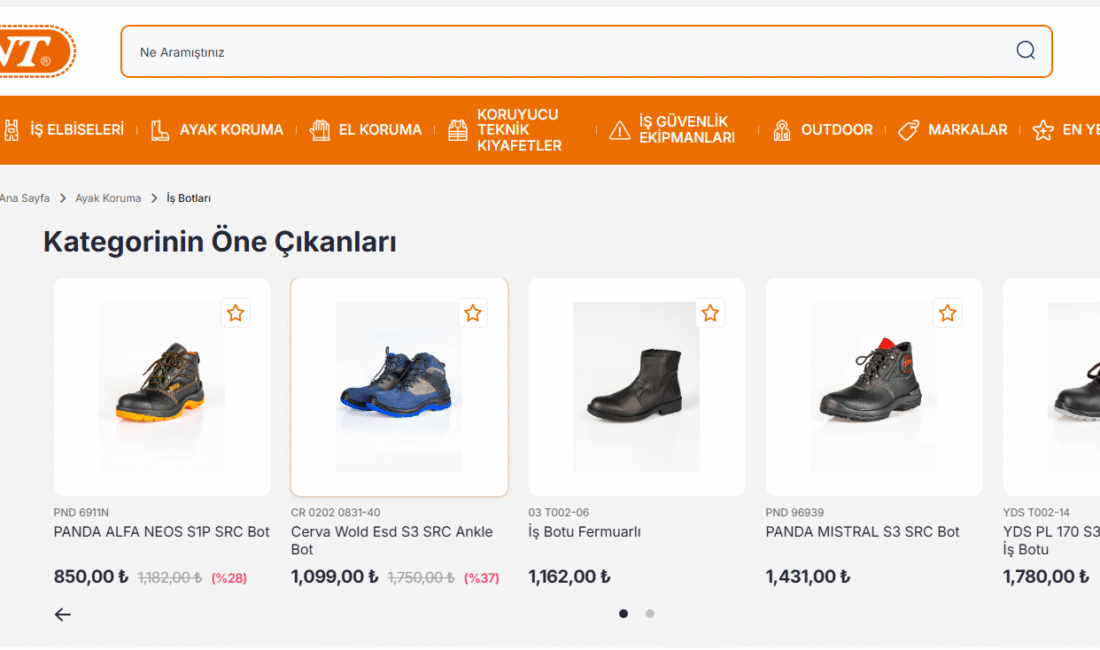Image resolution: width=1100 pixels, height=650 pixels.
Task: Click the İş Elbiseleri clothing icon
Action: click(12, 129)
